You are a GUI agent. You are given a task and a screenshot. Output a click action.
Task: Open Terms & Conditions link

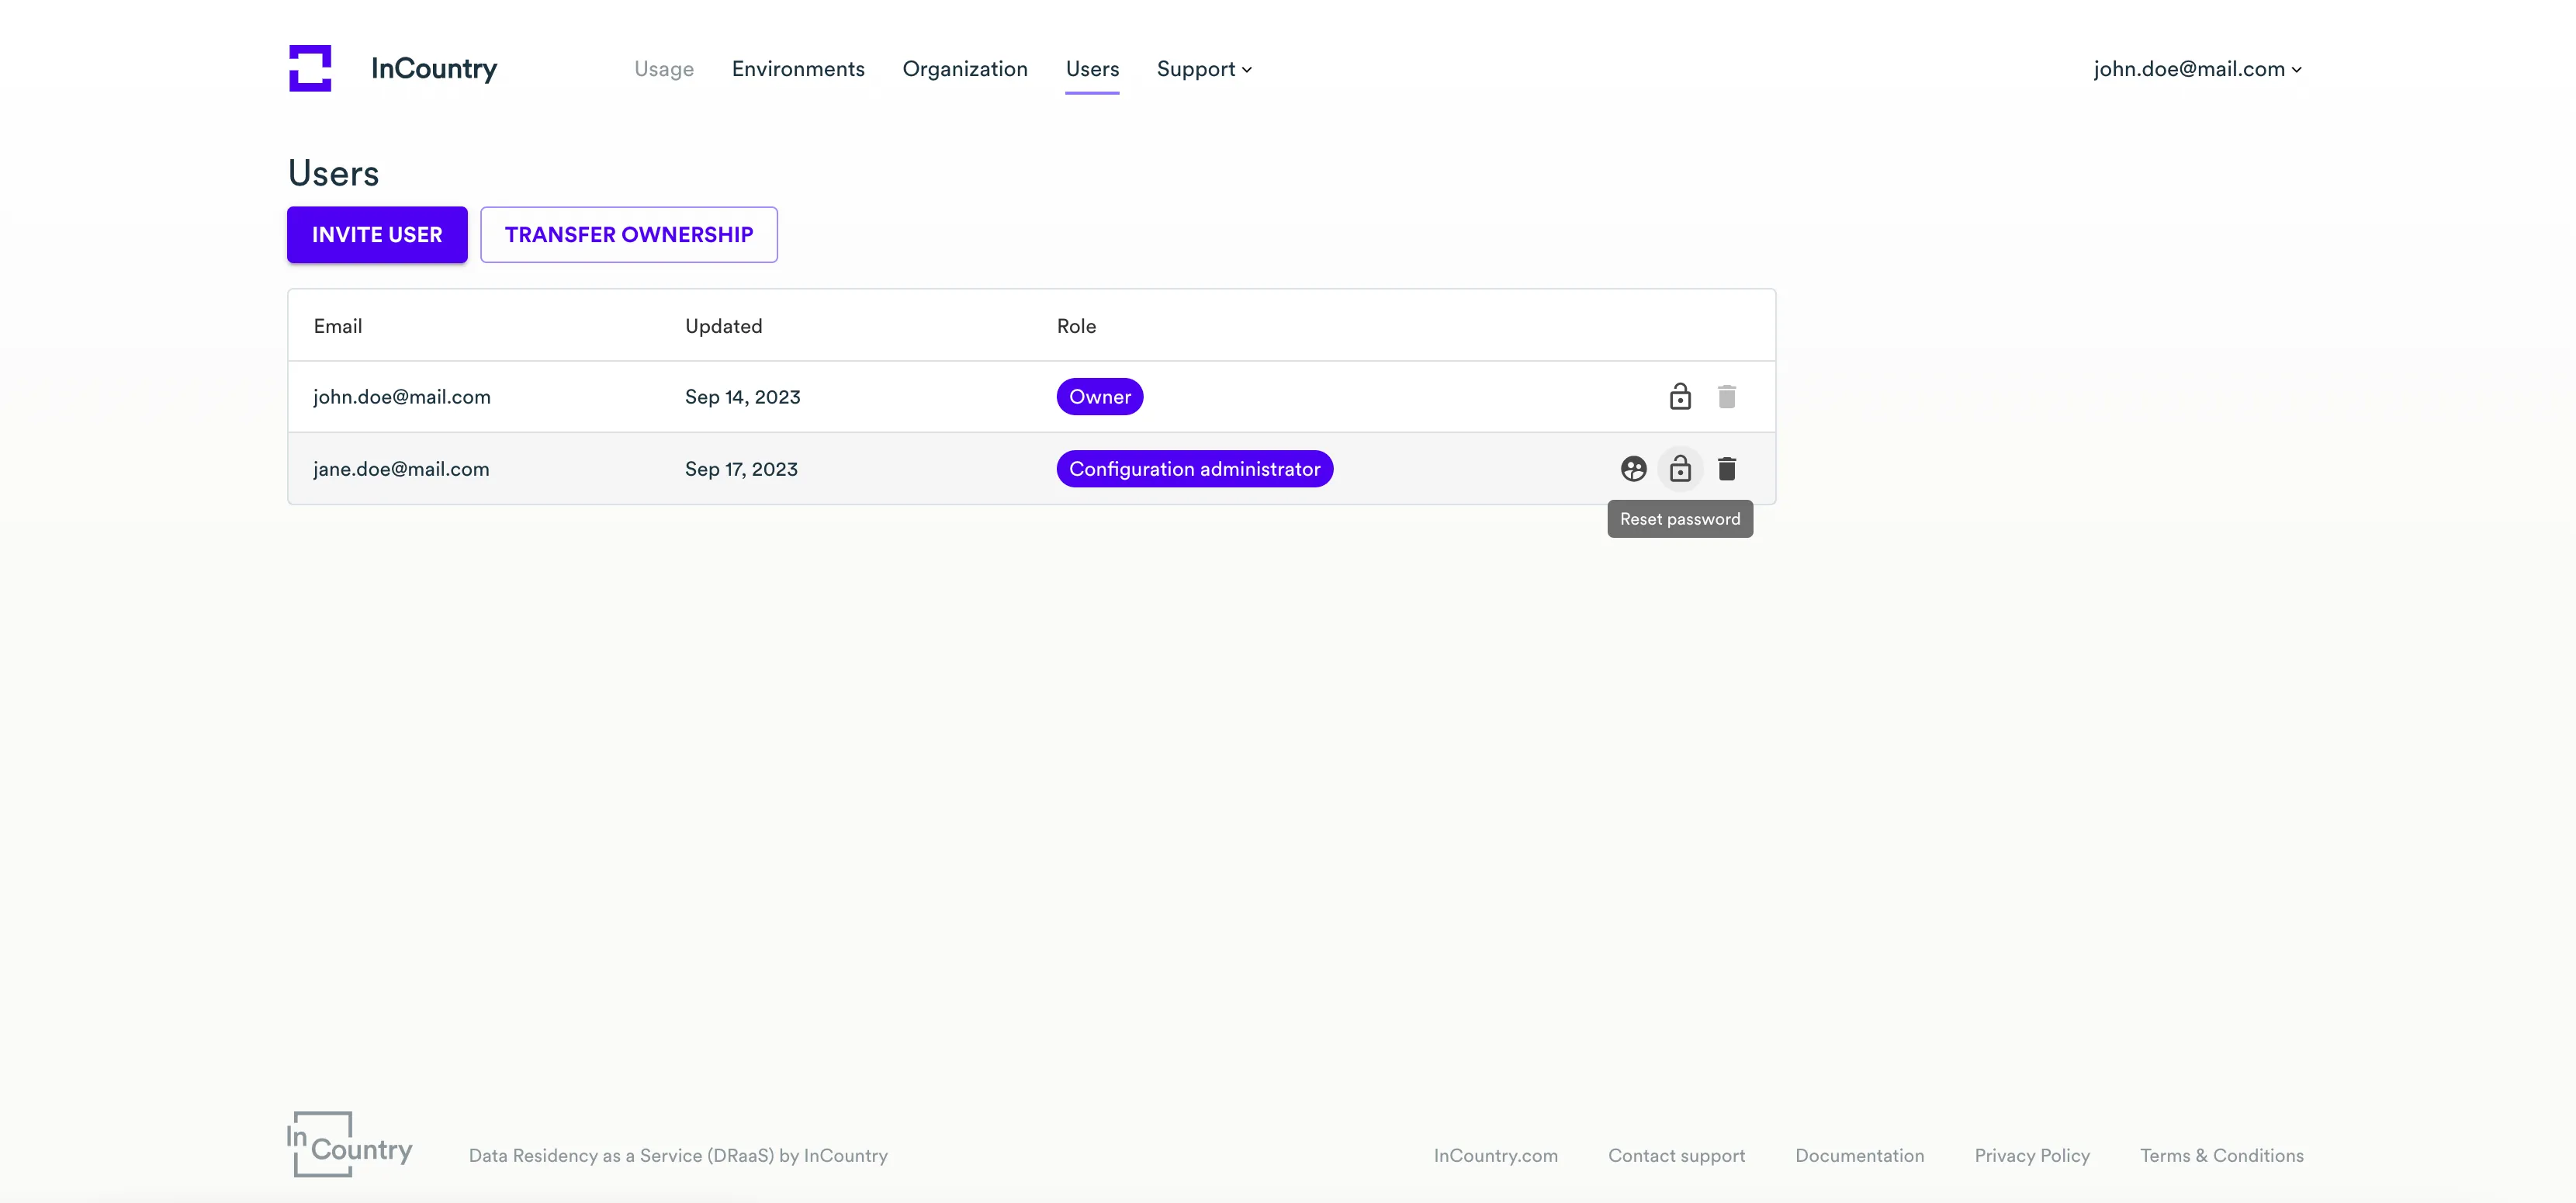(x=2221, y=1155)
